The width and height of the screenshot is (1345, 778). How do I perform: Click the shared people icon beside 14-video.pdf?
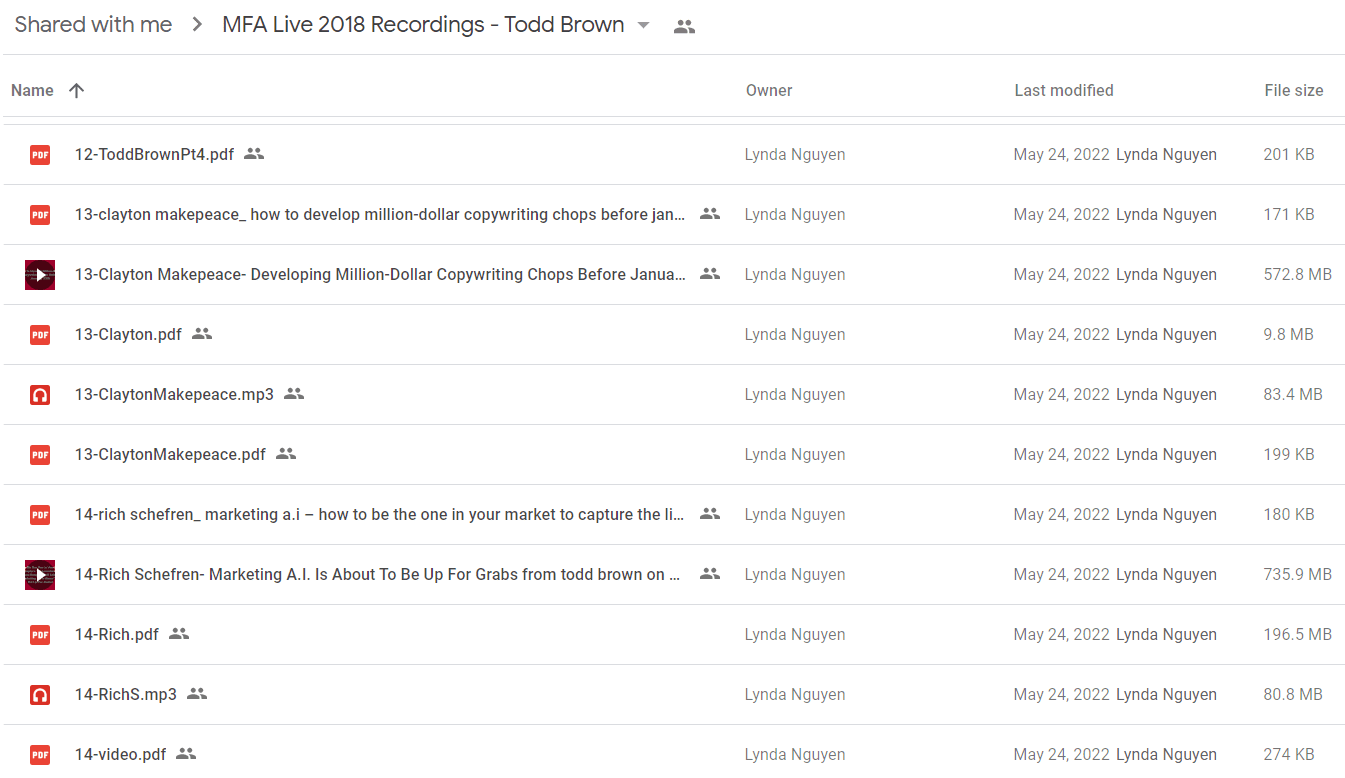[186, 754]
